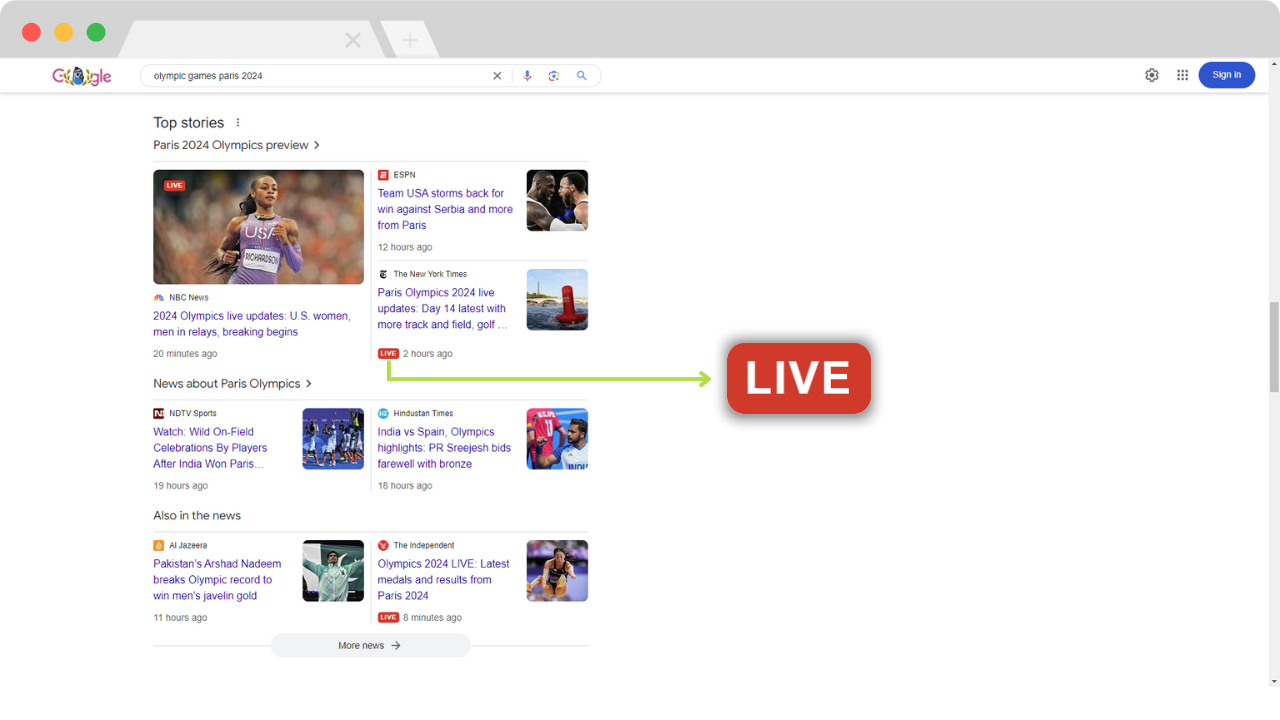Open Team USA storms back headline
The height and width of the screenshot is (720, 1280).
(445, 209)
